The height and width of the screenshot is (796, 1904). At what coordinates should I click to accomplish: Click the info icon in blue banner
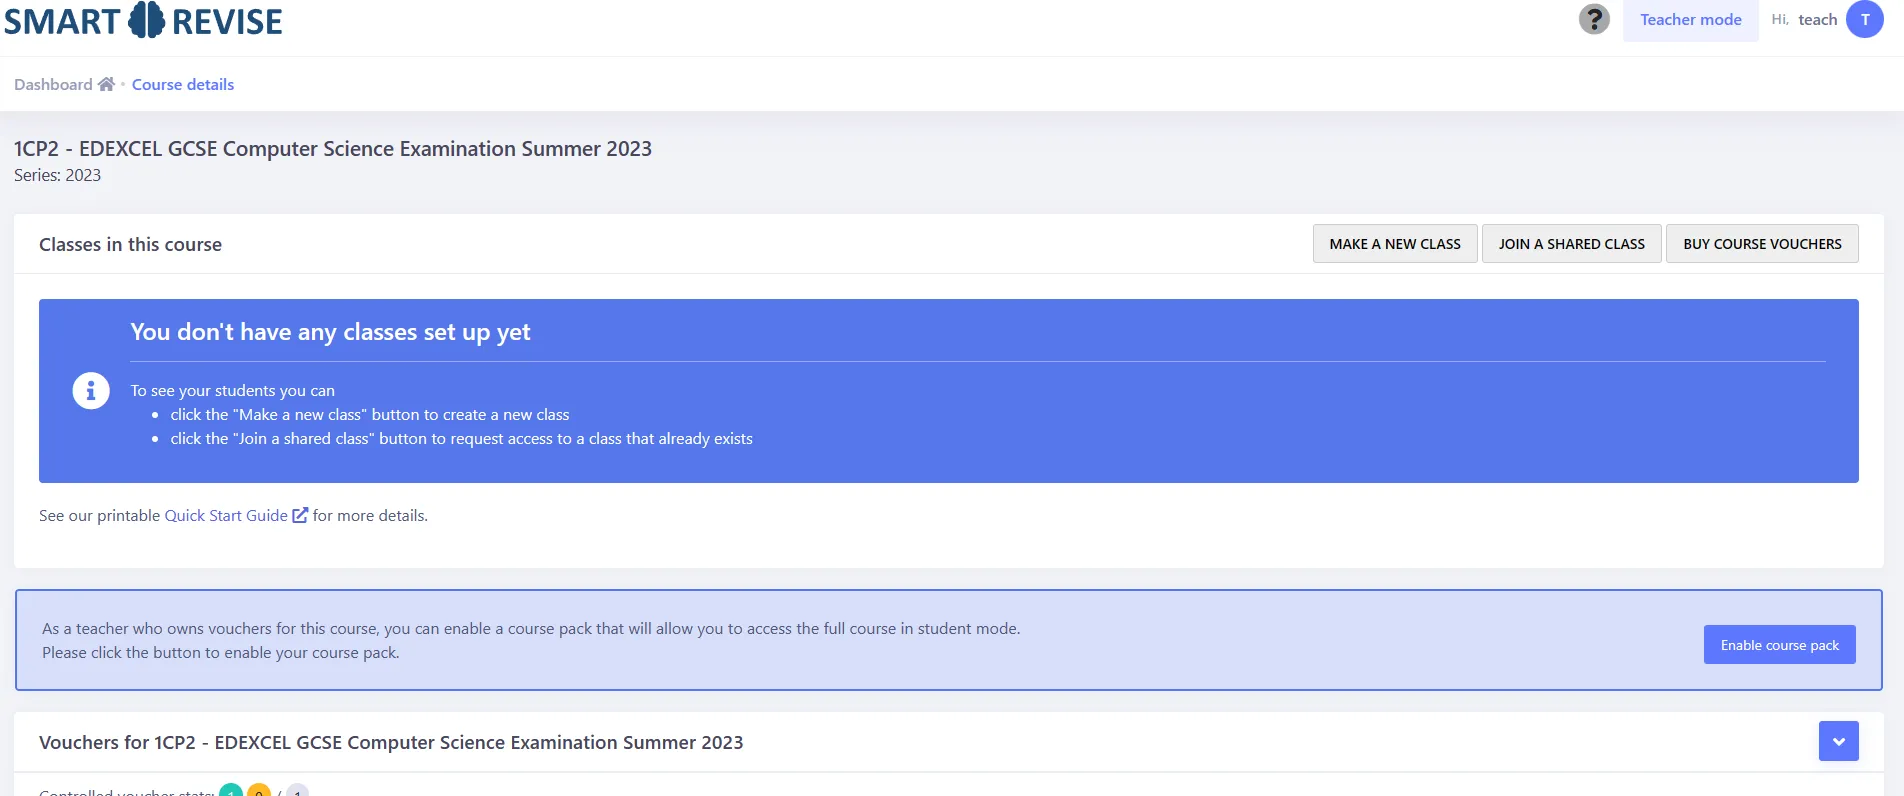[x=91, y=390]
